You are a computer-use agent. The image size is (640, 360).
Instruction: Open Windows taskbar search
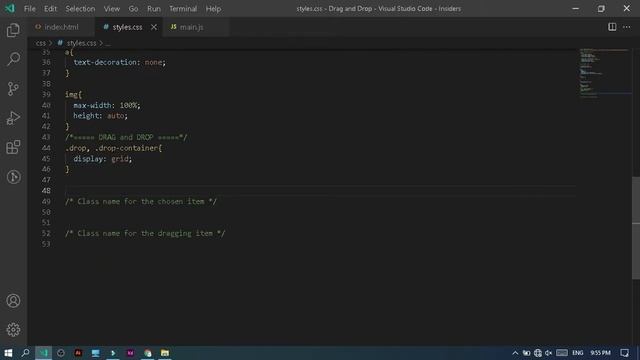(x=25, y=353)
